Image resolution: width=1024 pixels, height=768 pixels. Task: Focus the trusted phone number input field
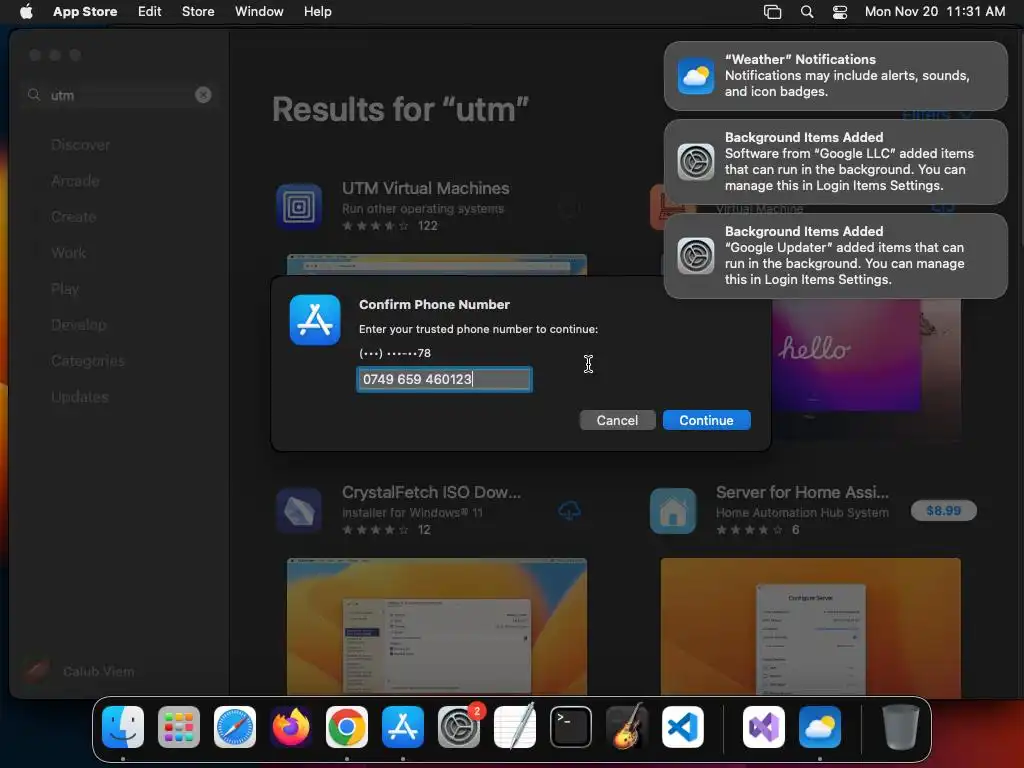coord(444,379)
